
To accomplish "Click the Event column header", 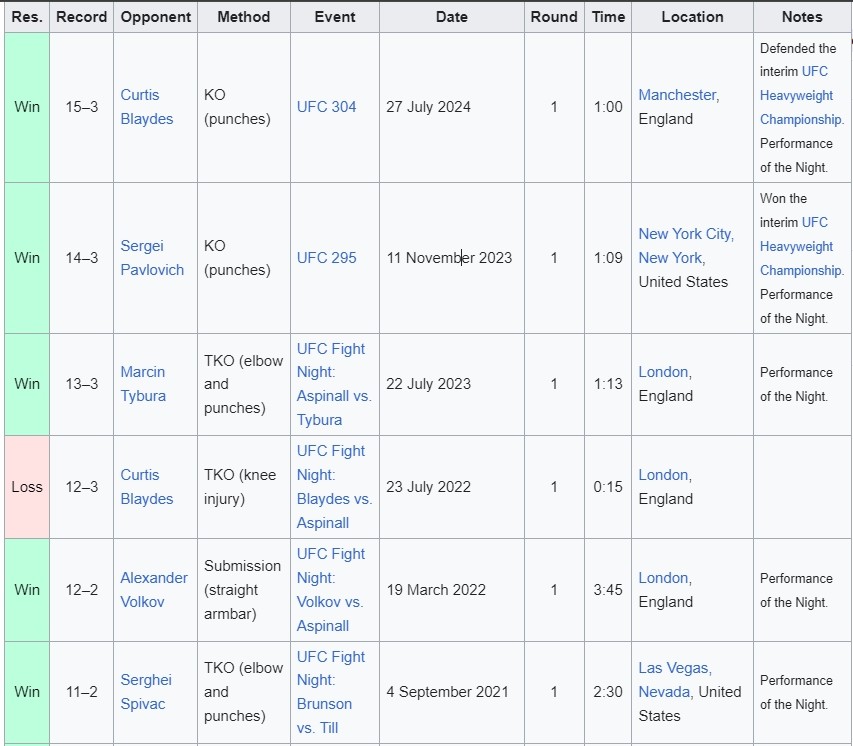I will click(x=335, y=17).
